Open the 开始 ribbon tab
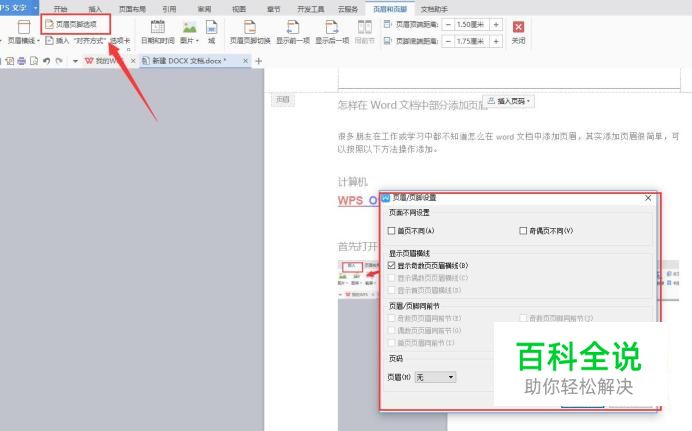 60,9
